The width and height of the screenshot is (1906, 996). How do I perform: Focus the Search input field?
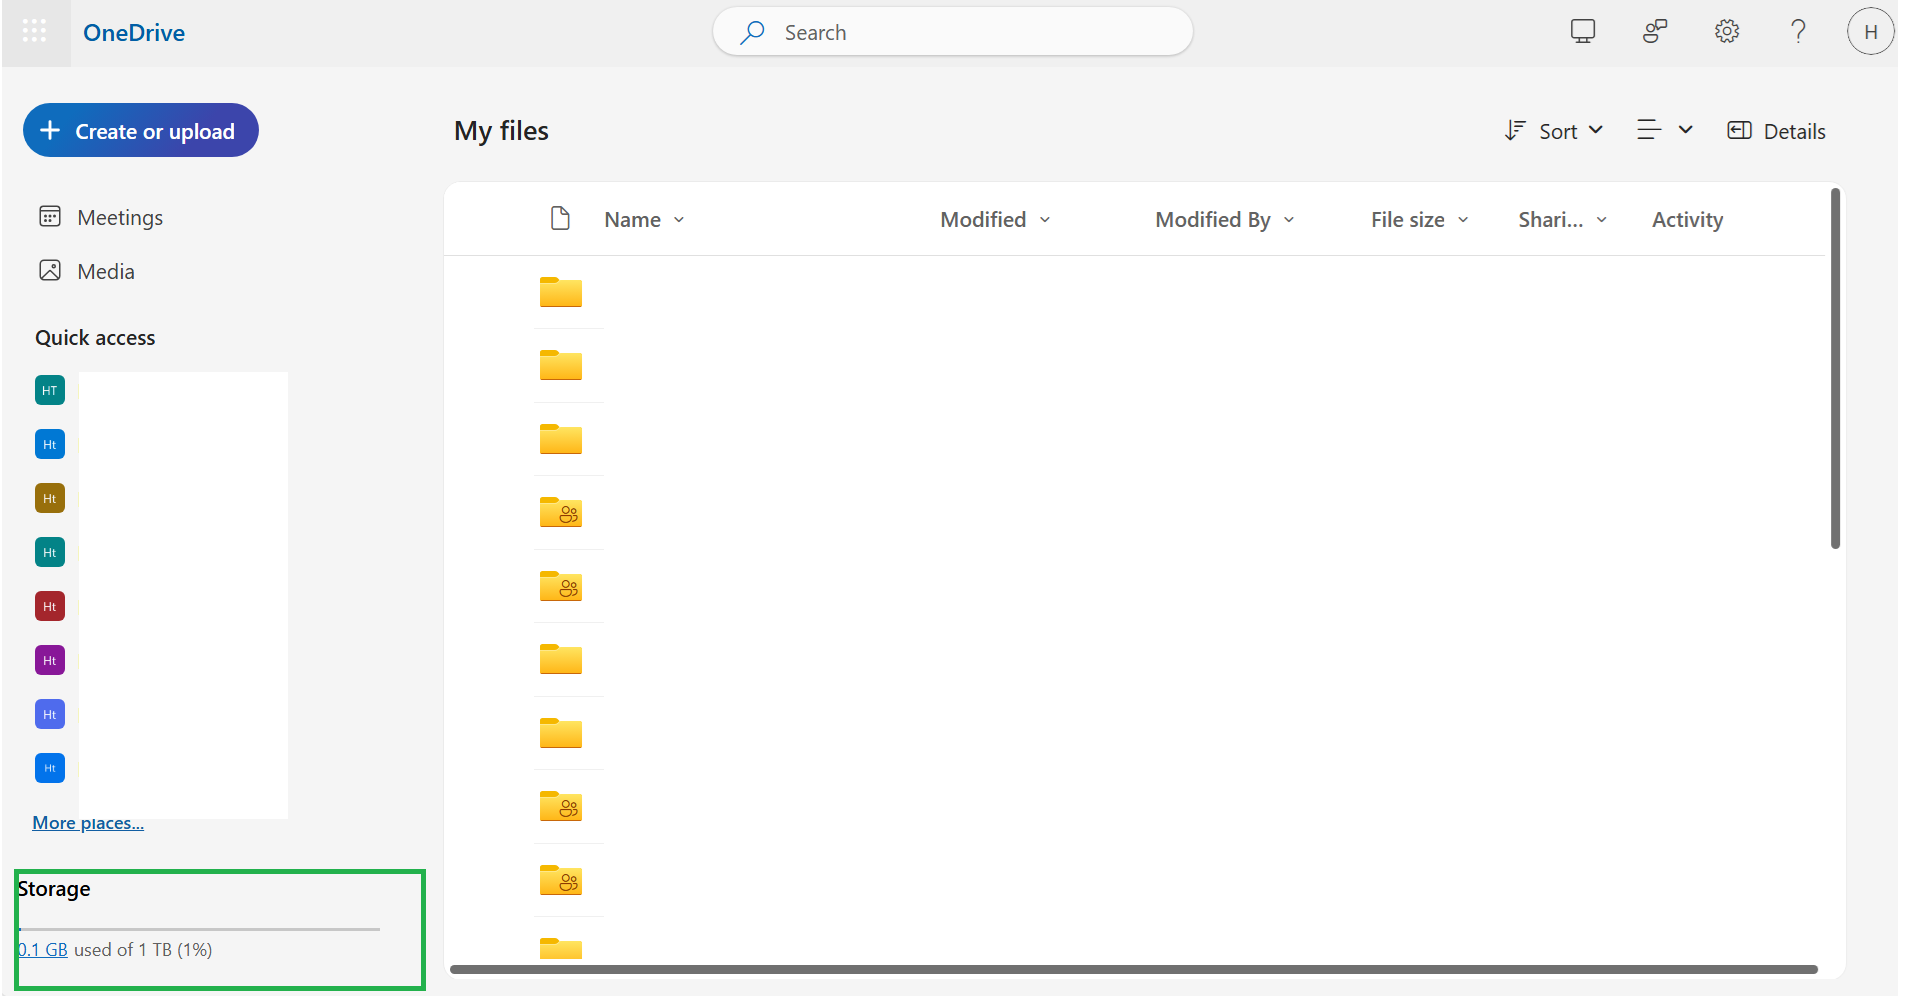tap(953, 32)
